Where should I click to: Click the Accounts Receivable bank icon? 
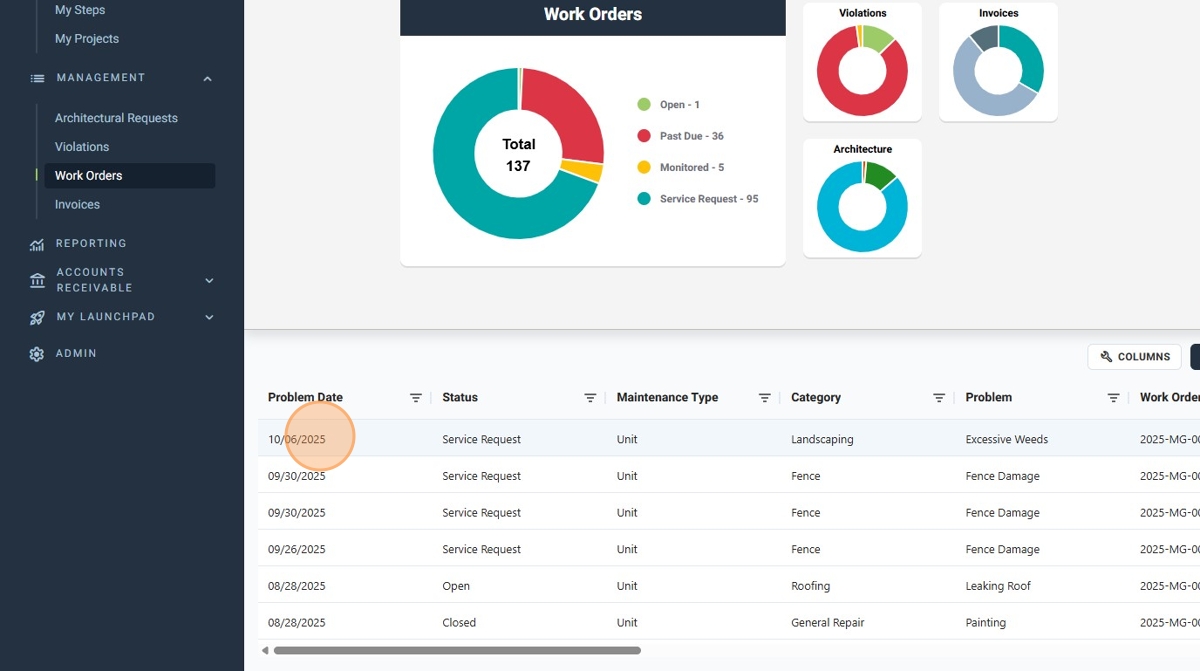(x=37, y=280)
